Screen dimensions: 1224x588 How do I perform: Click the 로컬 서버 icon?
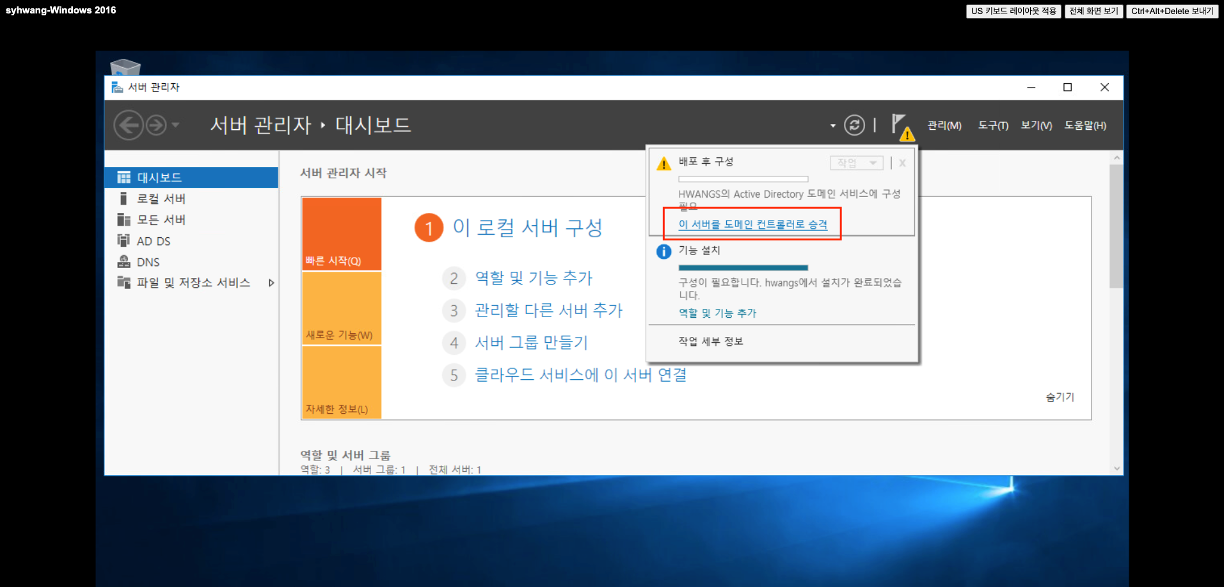coord(124,198)
